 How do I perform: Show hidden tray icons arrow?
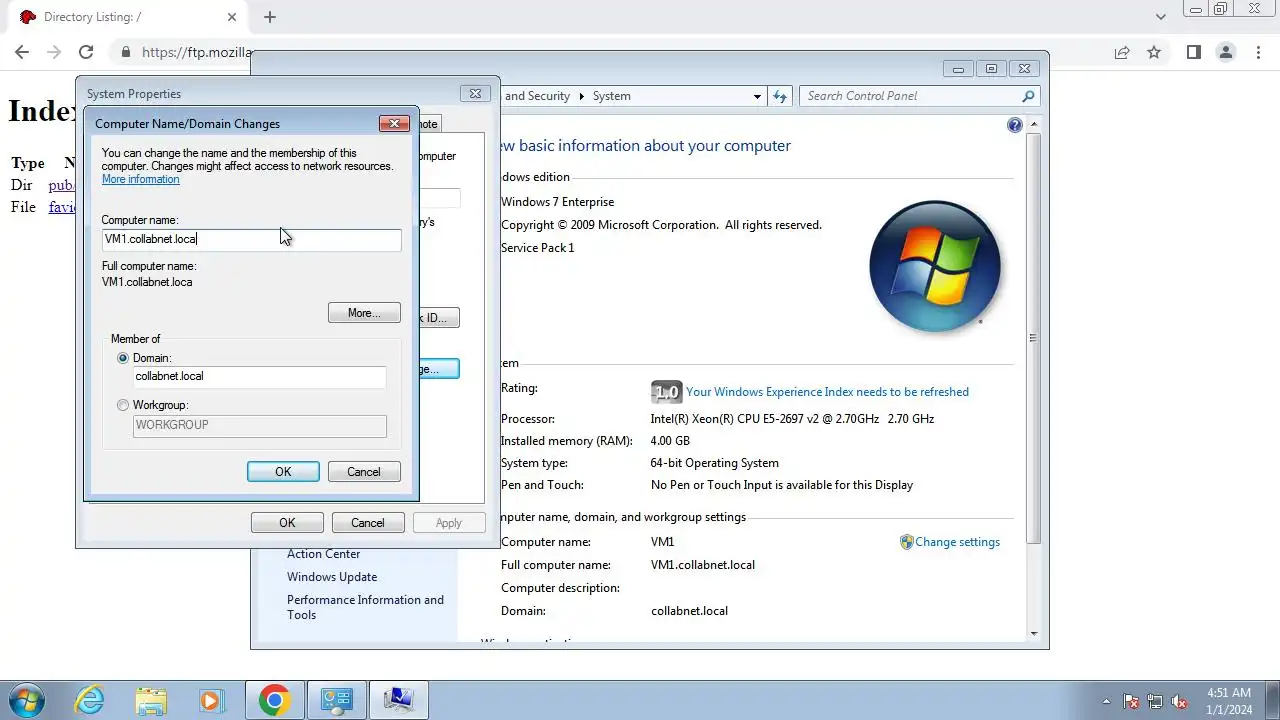[x=1106, y=701]
